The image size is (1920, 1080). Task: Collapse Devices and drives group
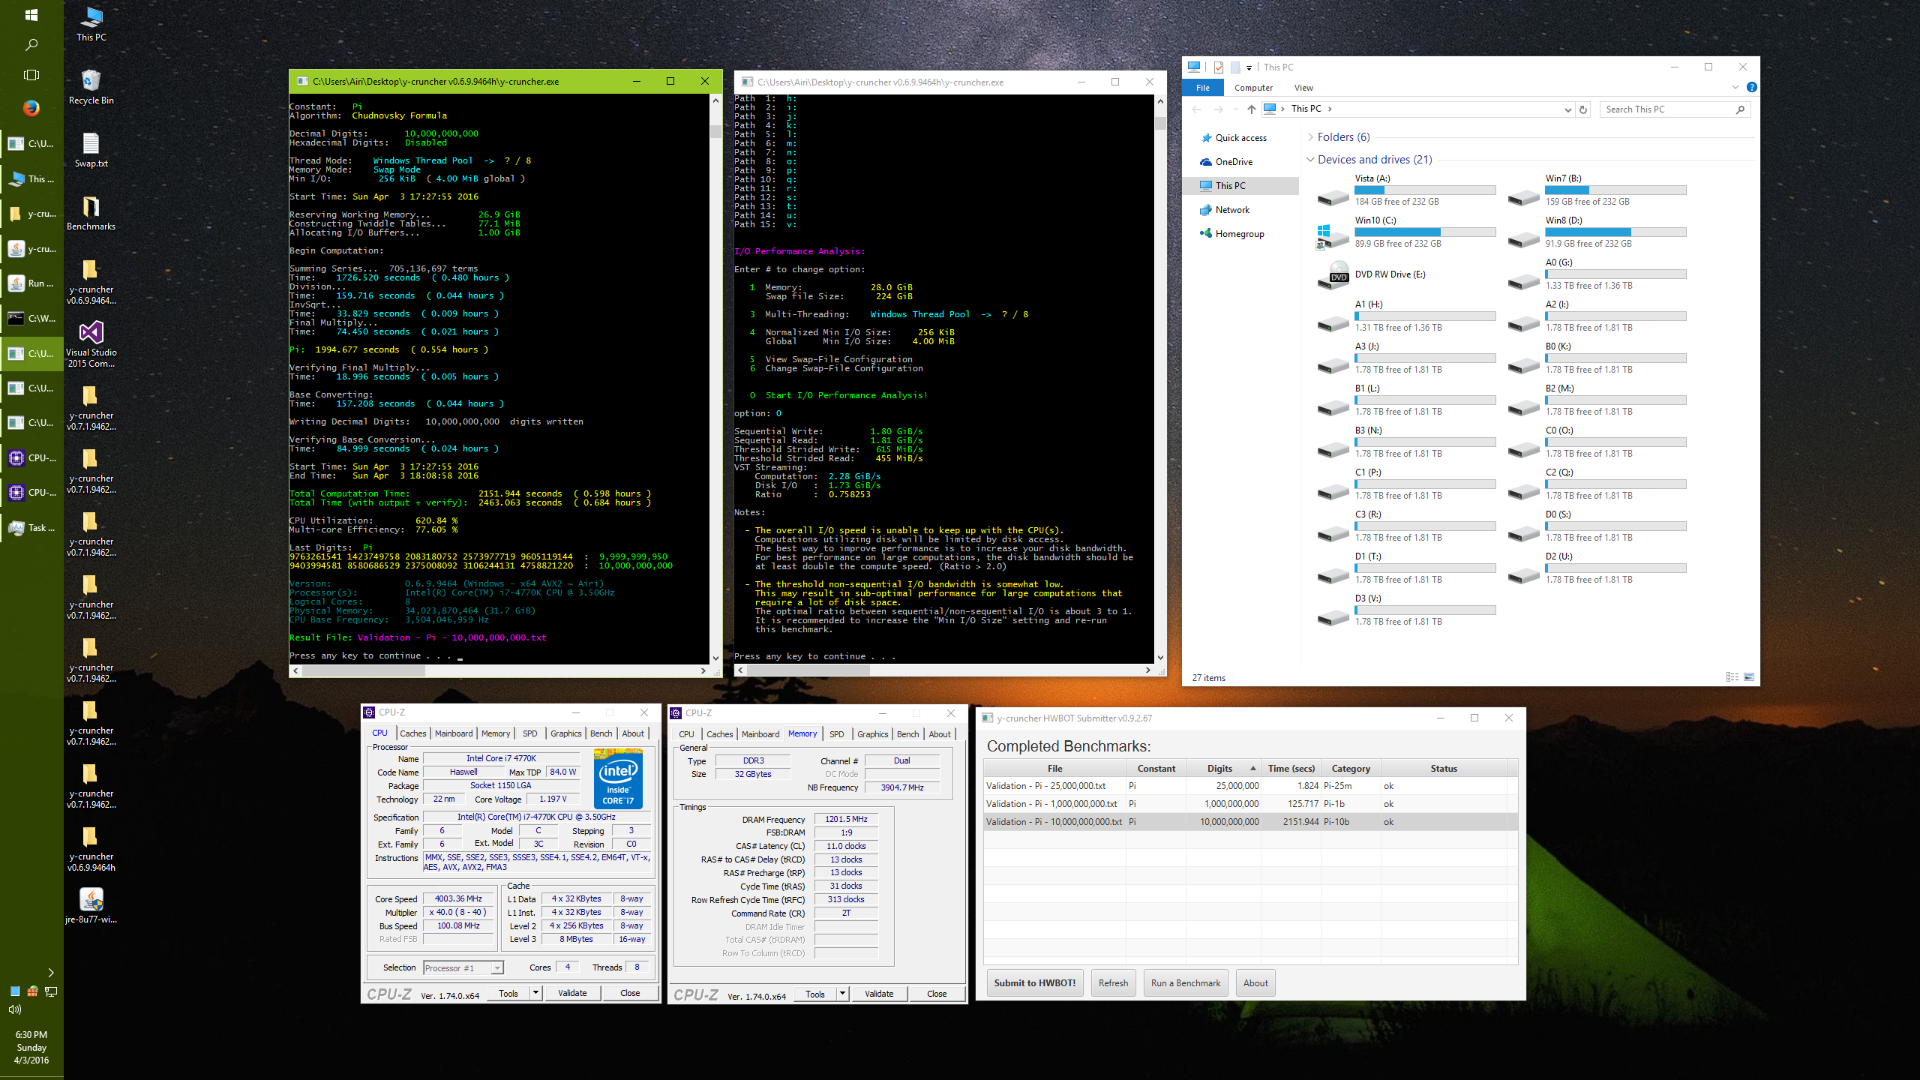[1311, 159]
